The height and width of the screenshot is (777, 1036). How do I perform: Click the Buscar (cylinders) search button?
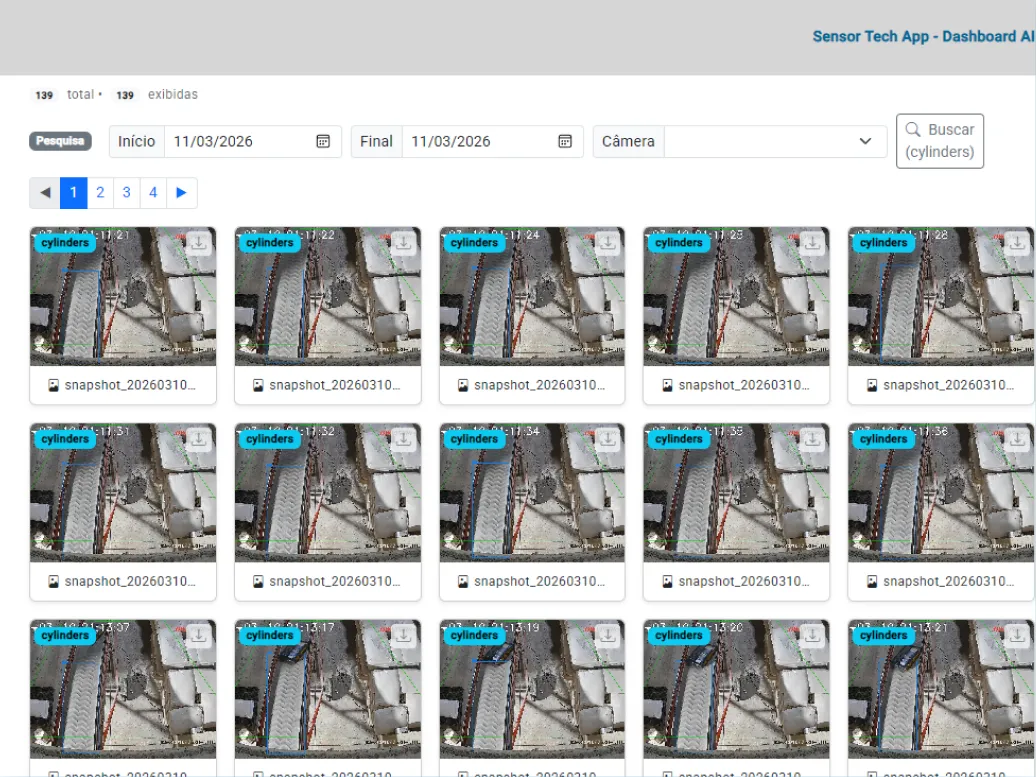click(x=939, y=141)
